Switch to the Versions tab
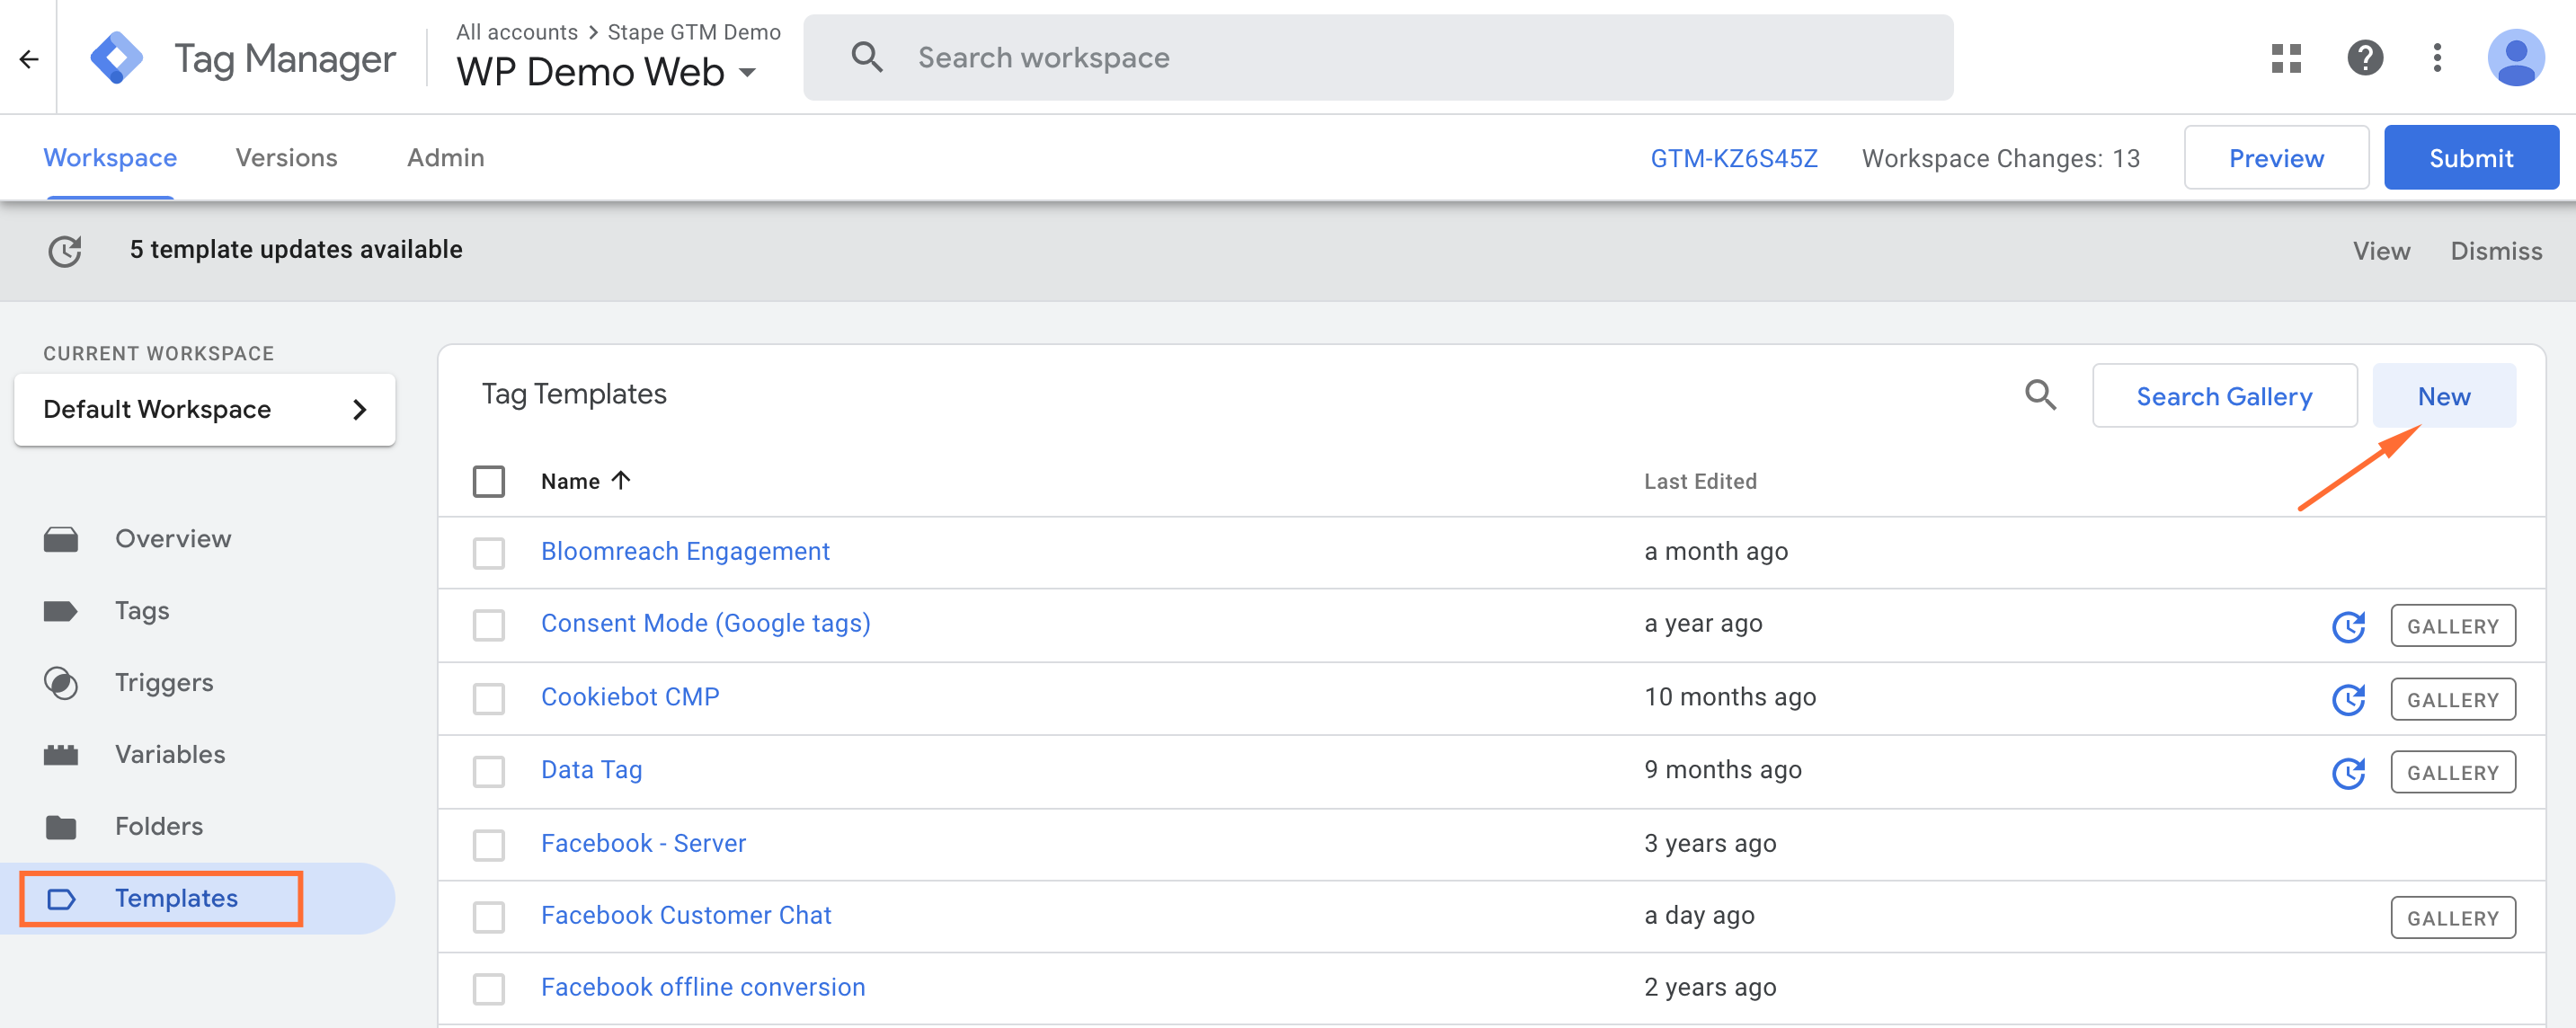This screenshot has width=2576, height=1028. [x=286, y=157]
